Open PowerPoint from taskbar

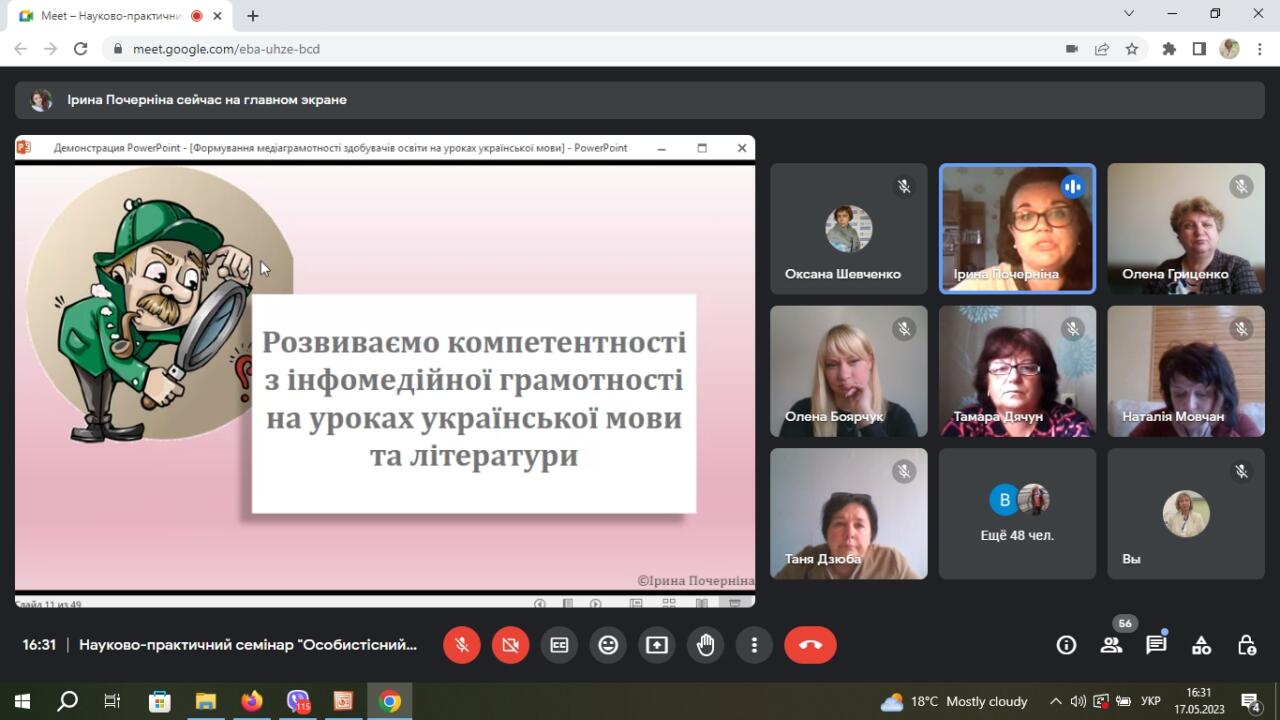(344, 701)
